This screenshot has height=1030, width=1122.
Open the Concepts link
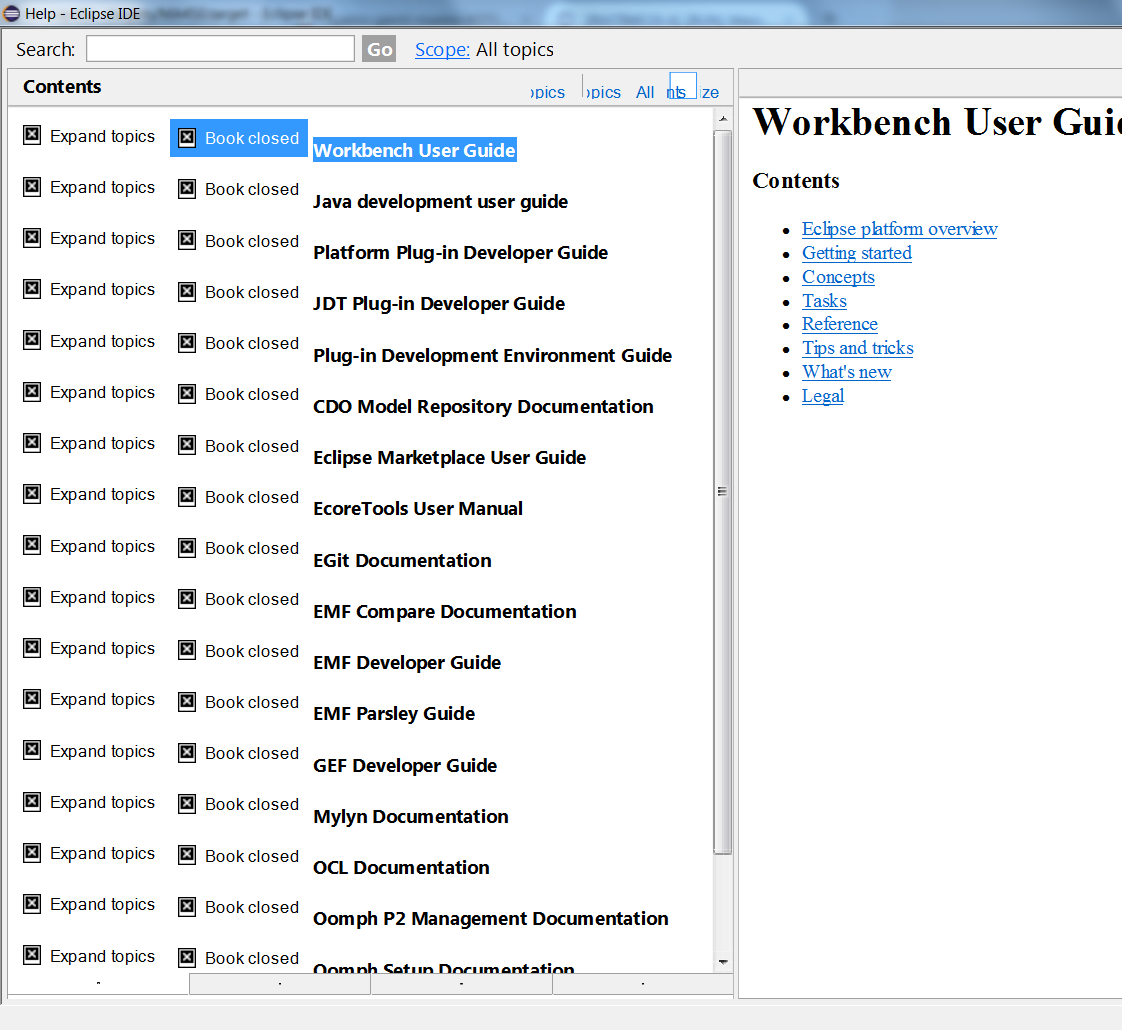(x=838, y=277)
